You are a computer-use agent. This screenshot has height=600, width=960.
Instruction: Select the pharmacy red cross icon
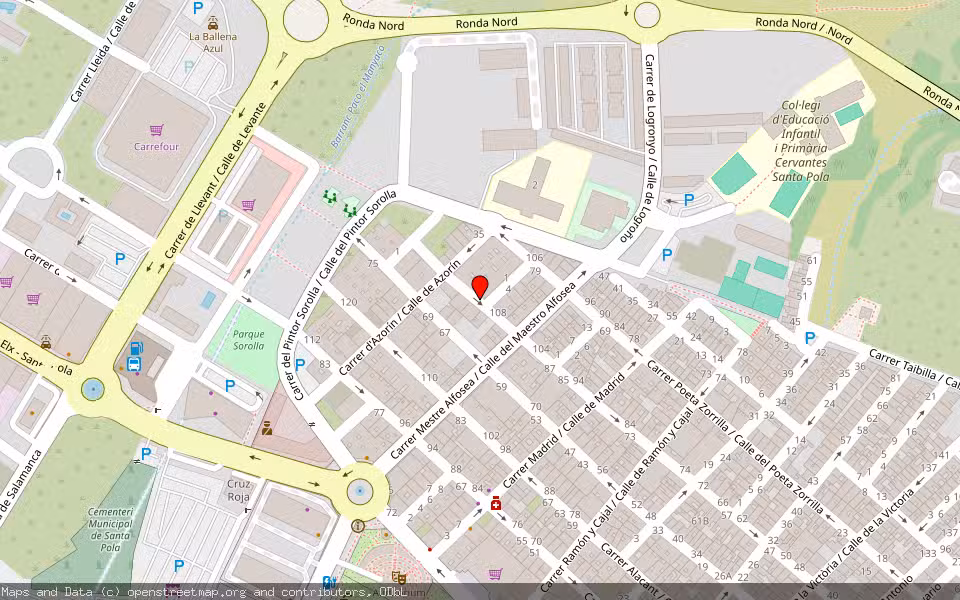496,504
